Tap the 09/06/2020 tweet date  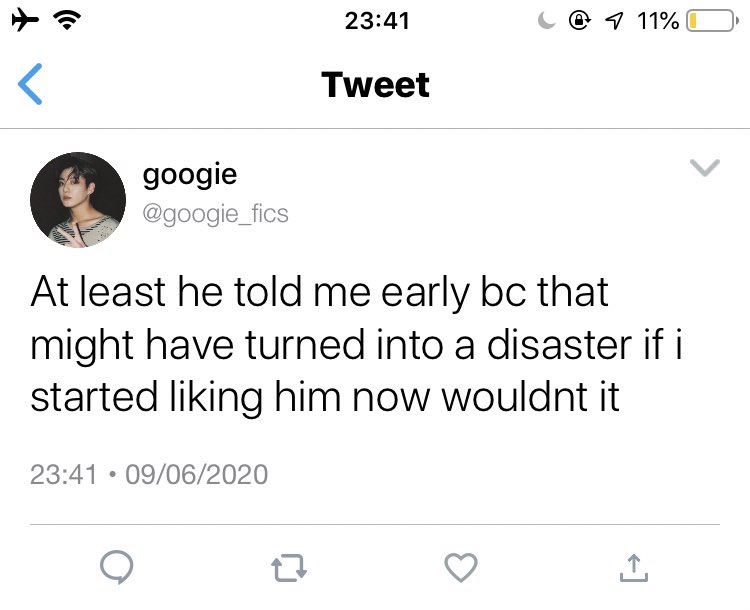tap(197, 475)
